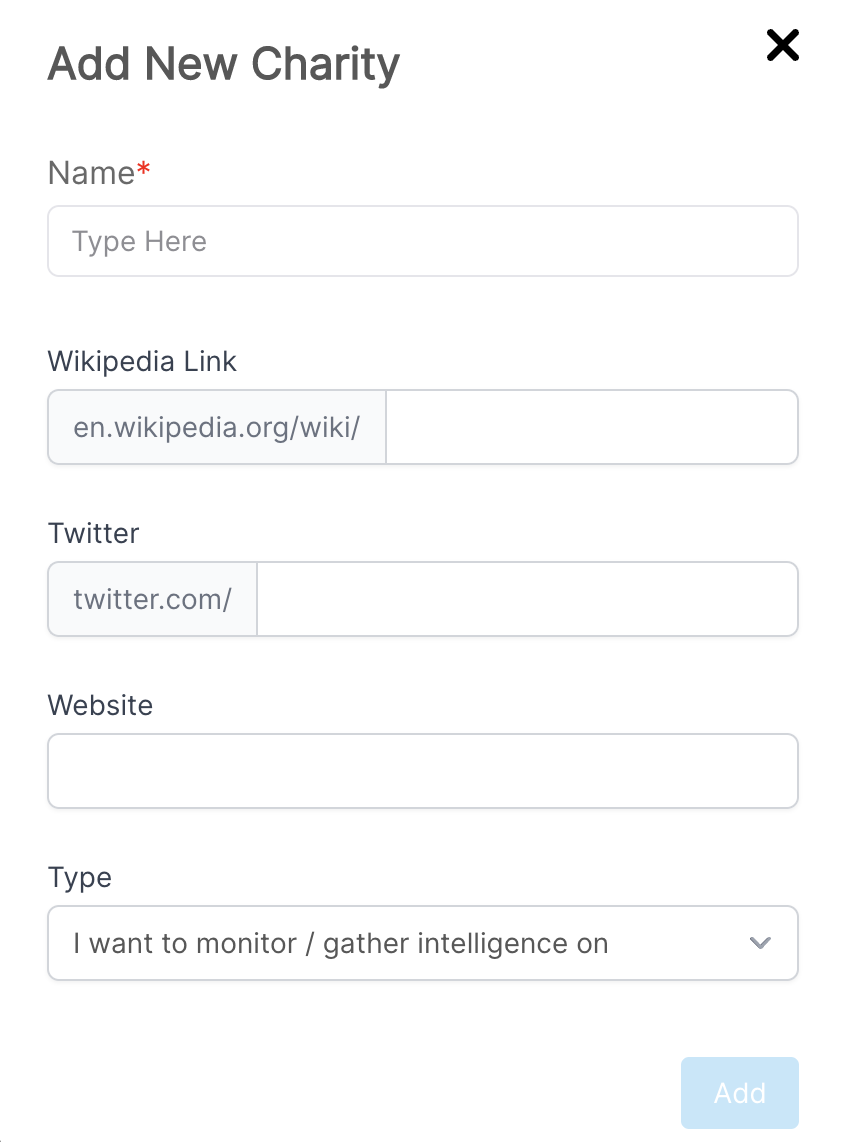
Task: Click the Add New Charity heading
Action: point(223,64)
